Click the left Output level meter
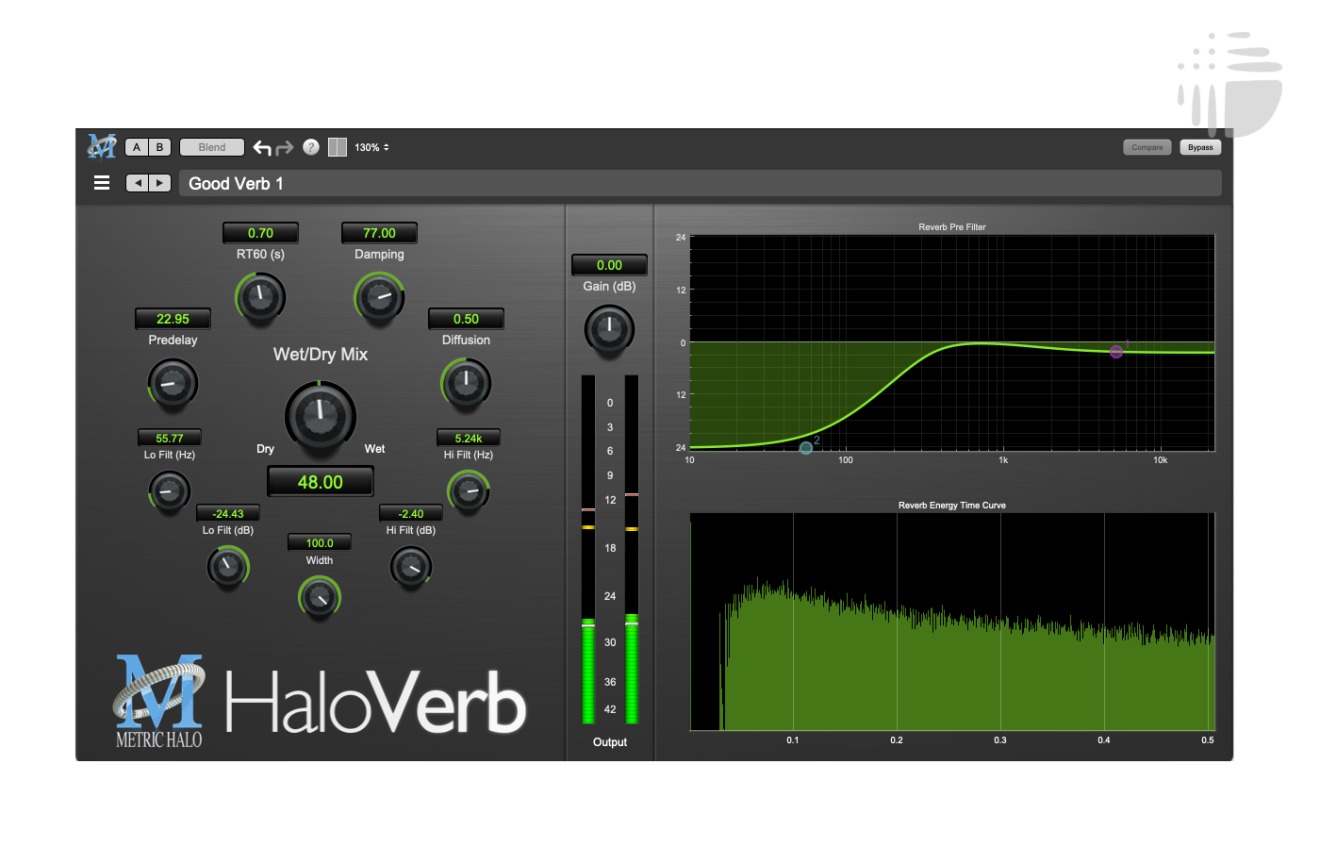Viewport: 1320px width, 847px height. pyautogui.click(x=588, y=550)
